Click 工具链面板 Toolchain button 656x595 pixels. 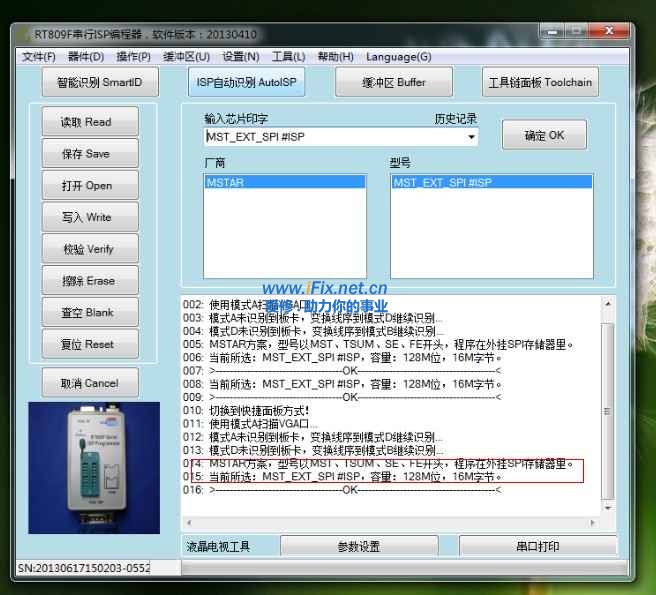tap(539, 83)
